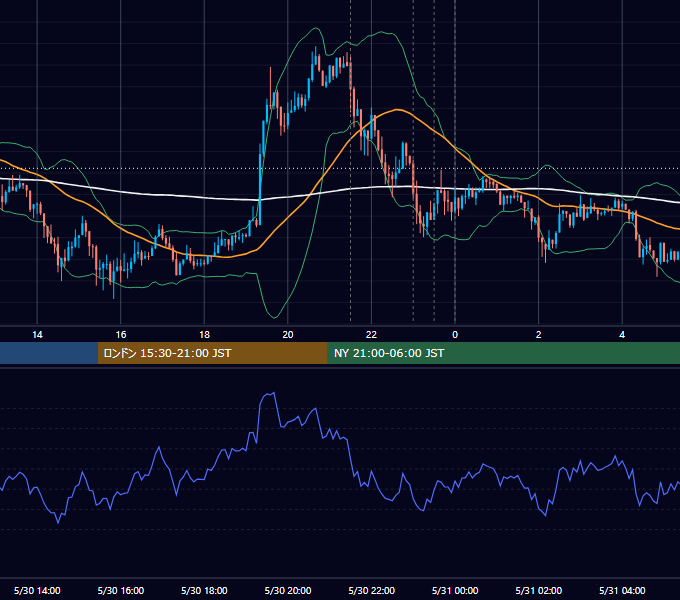Click the 5/30 20:00 time label
680x600 pixels.
[288, 590]
